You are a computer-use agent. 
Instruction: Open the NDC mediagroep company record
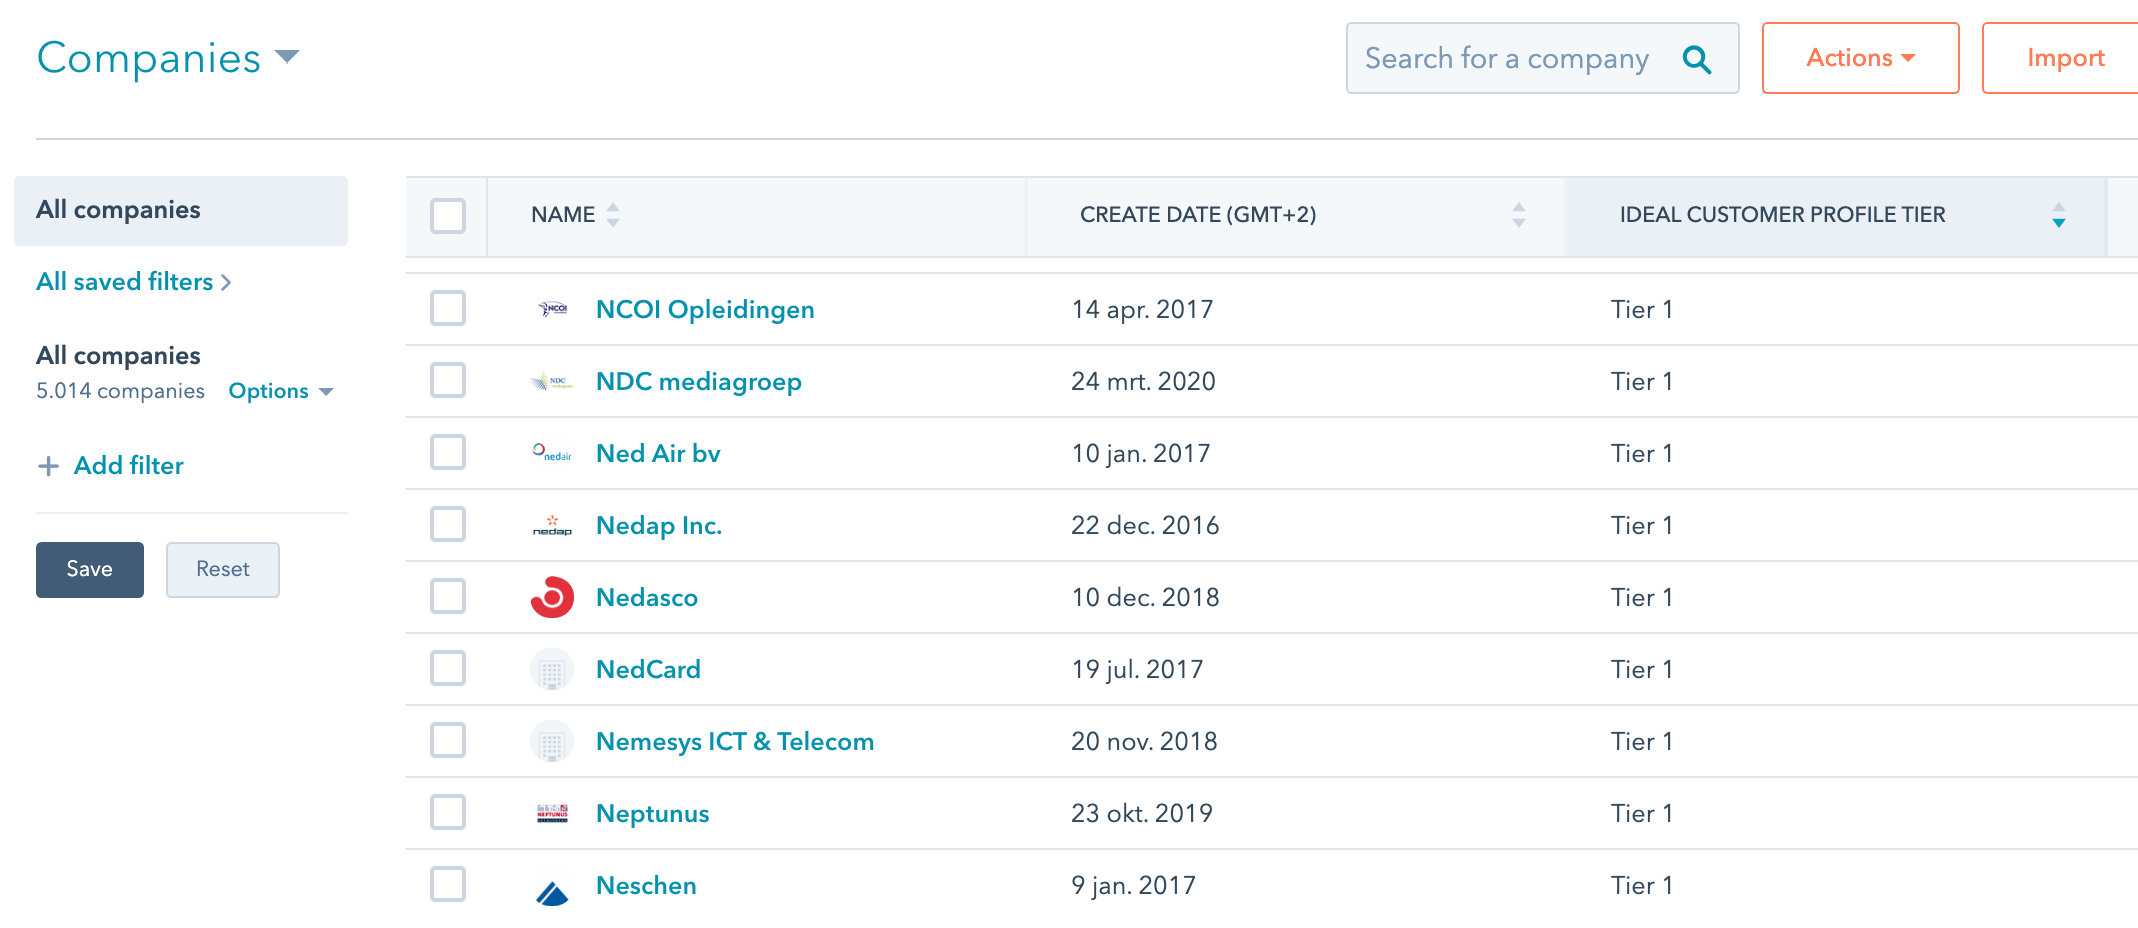pyautogui.click(x=699, y=382)
